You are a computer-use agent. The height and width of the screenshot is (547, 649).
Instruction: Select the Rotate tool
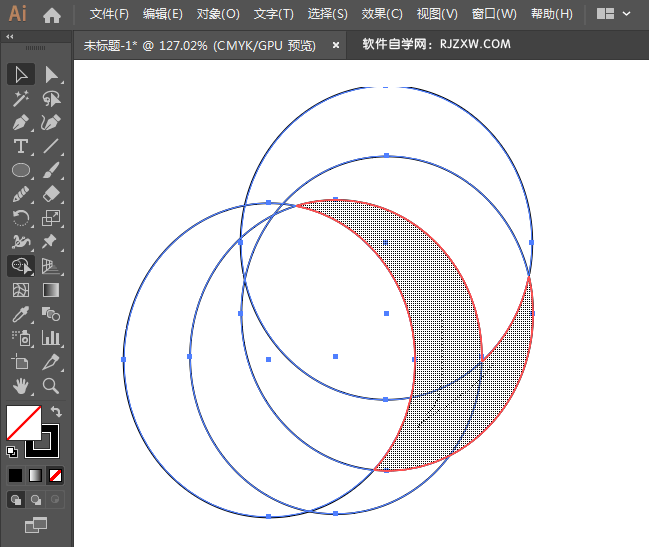point(21,218)
